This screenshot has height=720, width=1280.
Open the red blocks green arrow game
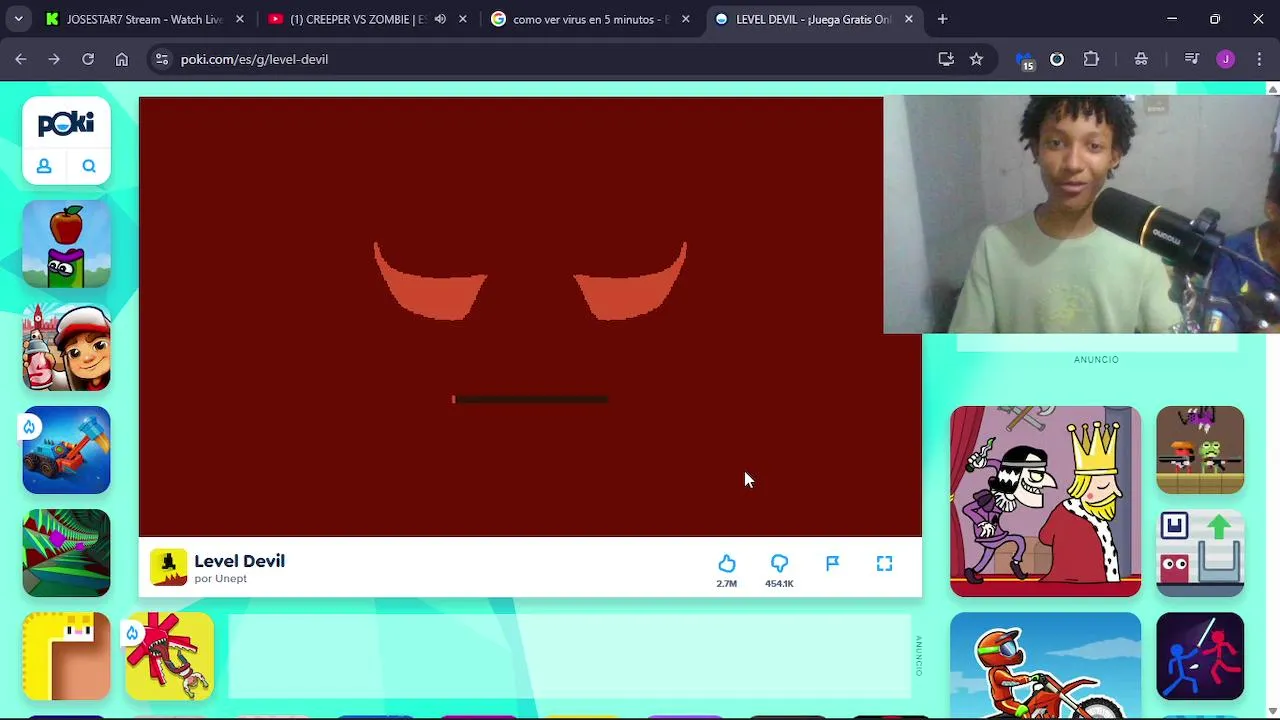click(1200, 553)
